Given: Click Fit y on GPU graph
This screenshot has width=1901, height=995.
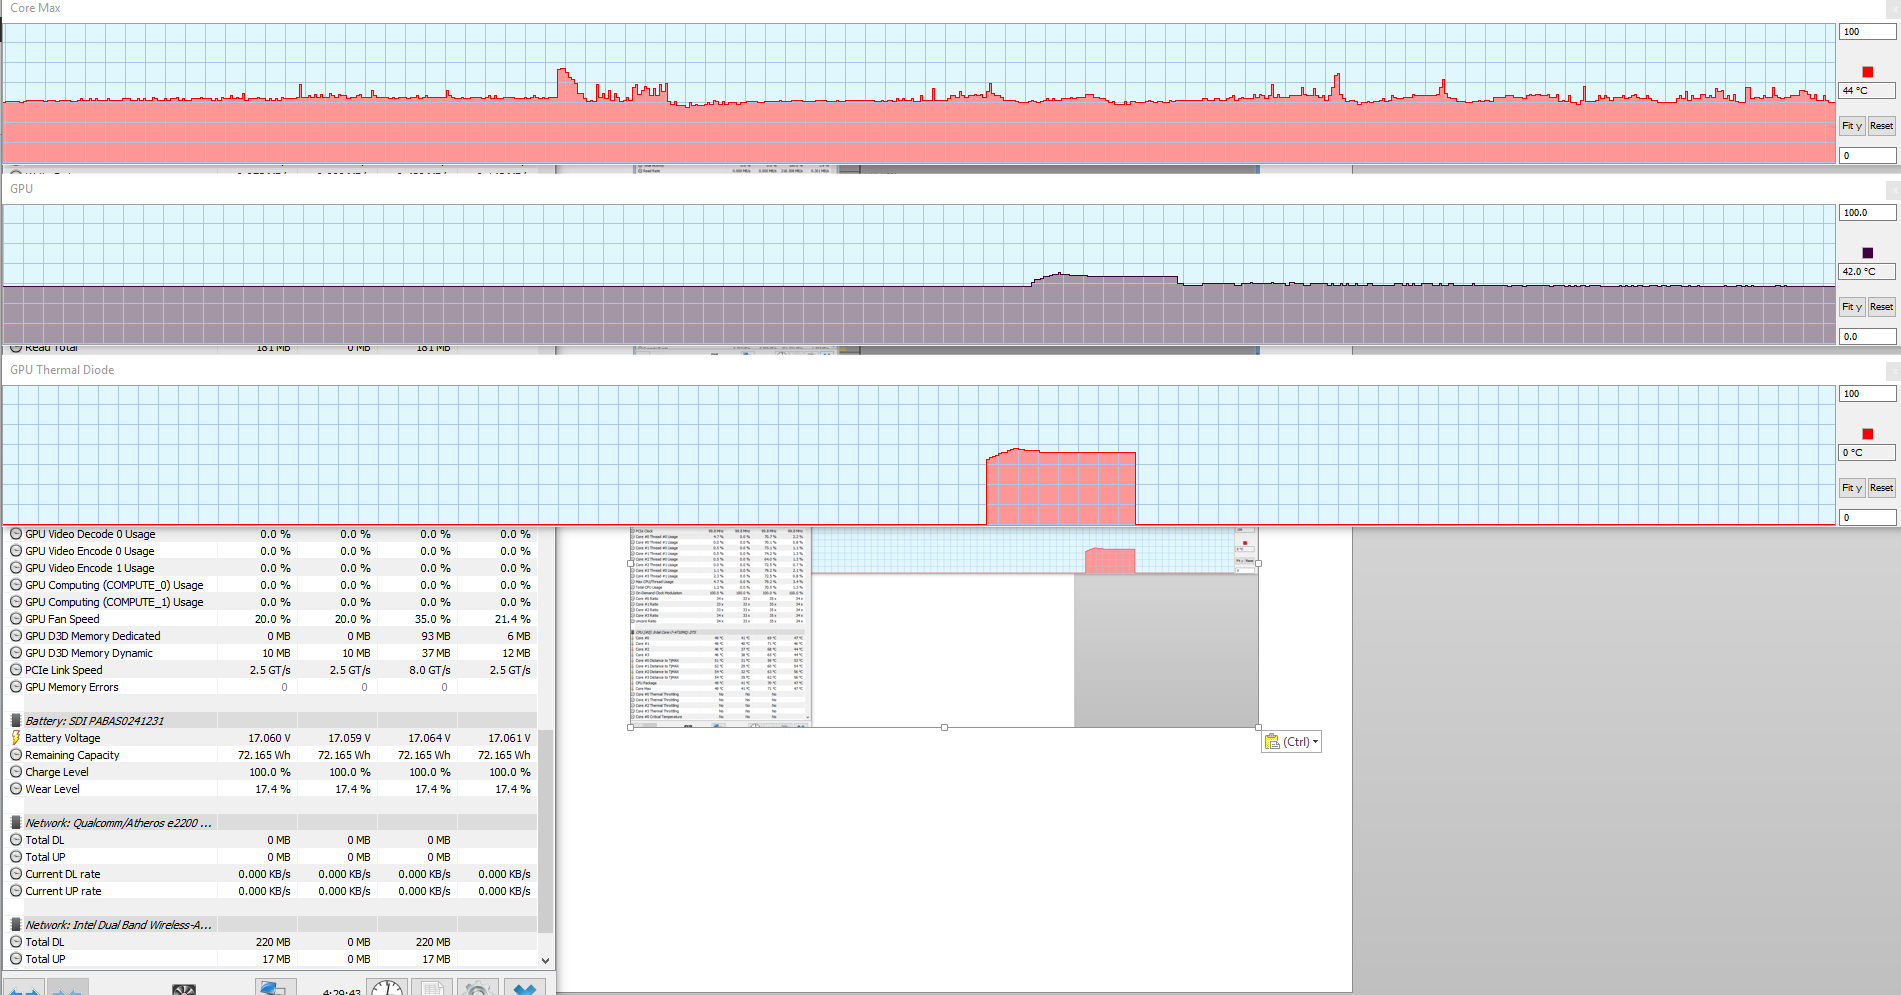Looking at the screenshot, I should 1852,307.
